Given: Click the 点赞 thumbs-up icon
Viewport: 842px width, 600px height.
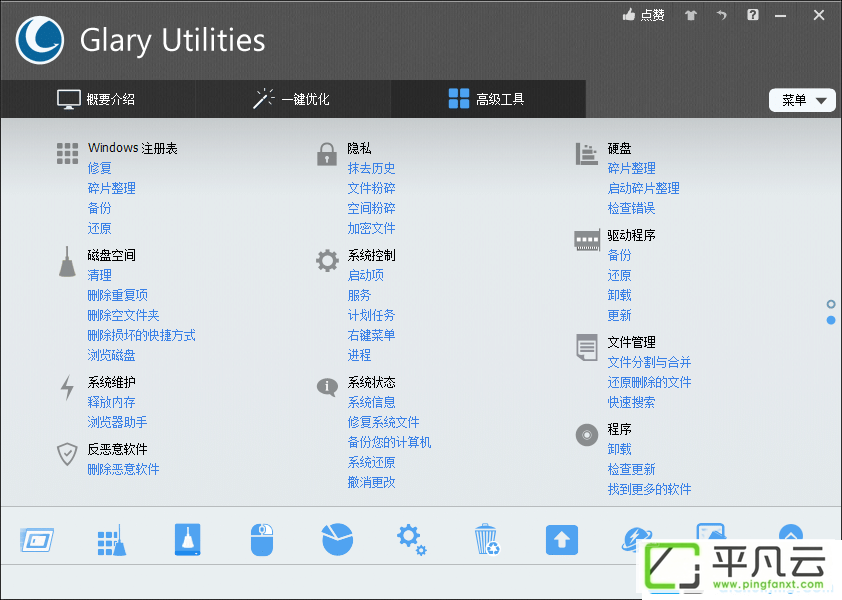Looking at the screenshot, I should click(629, 15).
